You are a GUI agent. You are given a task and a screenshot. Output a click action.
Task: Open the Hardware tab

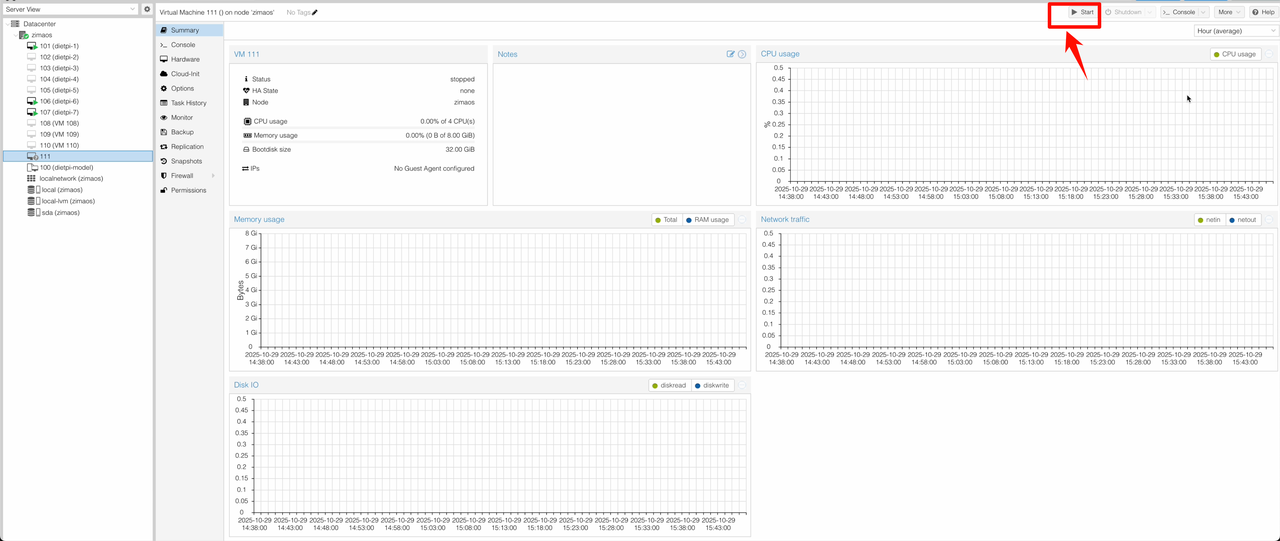coord(185,59)
